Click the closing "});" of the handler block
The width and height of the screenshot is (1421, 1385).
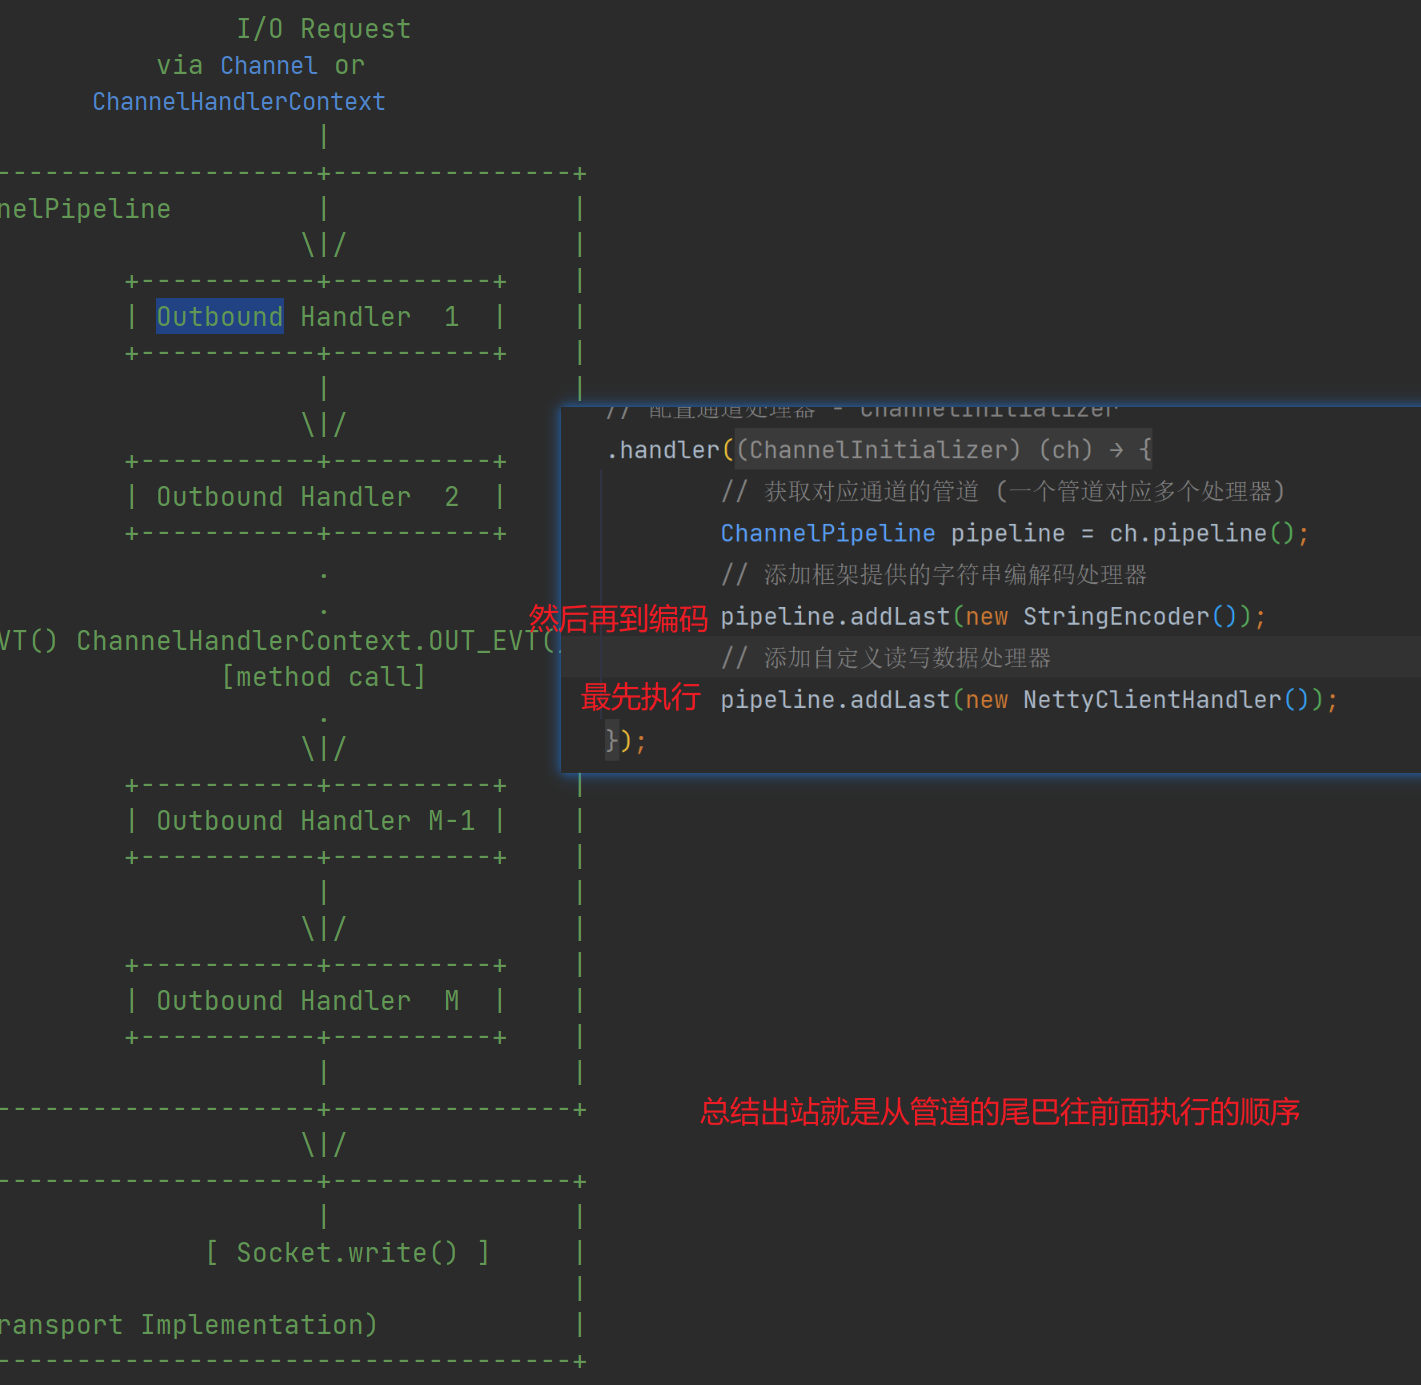626,741
